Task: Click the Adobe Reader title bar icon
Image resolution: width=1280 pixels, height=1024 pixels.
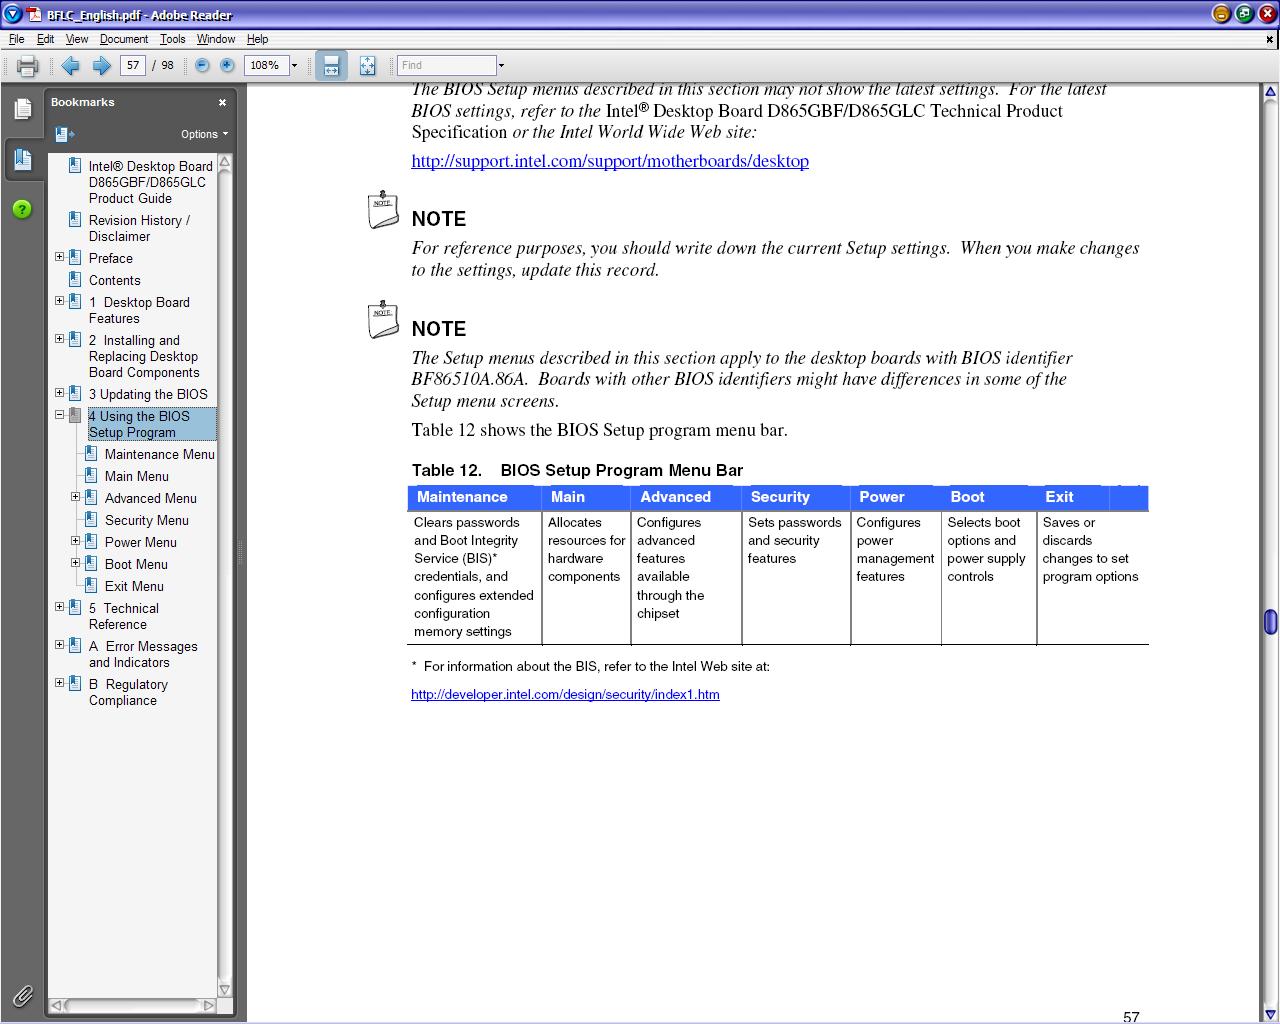Action: pos(33,14)
